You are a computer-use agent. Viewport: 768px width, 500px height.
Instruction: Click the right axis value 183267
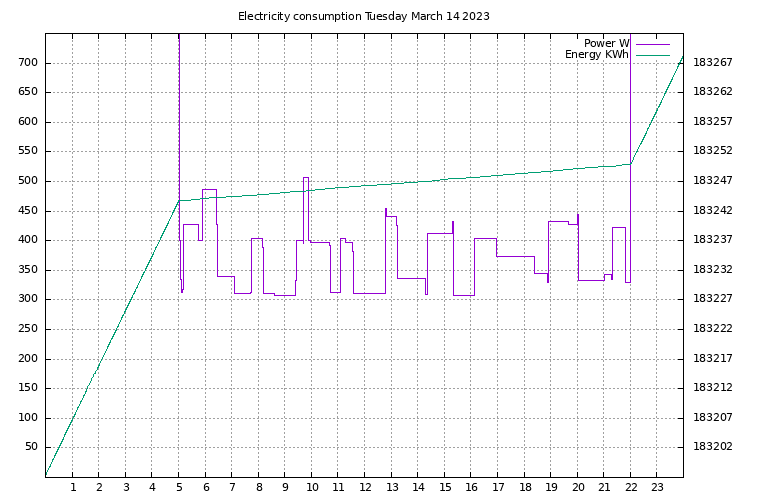tap(713, 63)
